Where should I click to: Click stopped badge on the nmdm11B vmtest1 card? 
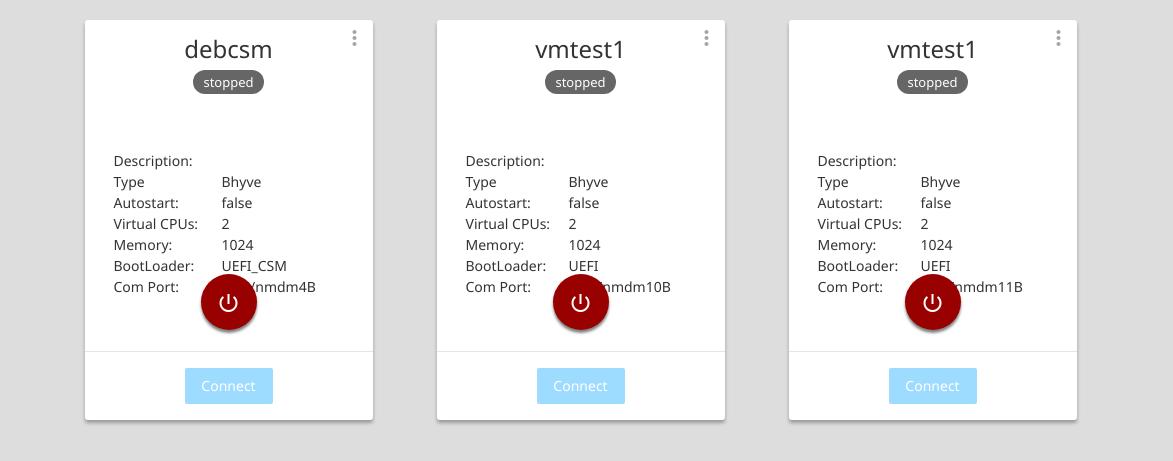933,82
